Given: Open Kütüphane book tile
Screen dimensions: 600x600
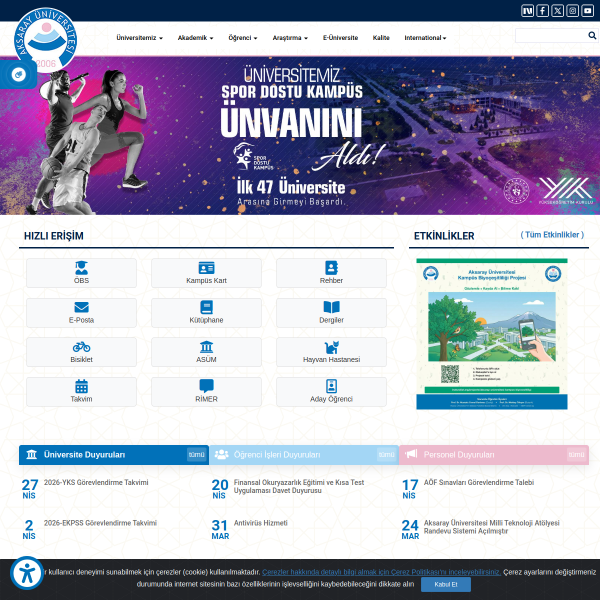Looking at the screenshot, I should [206, 313].
